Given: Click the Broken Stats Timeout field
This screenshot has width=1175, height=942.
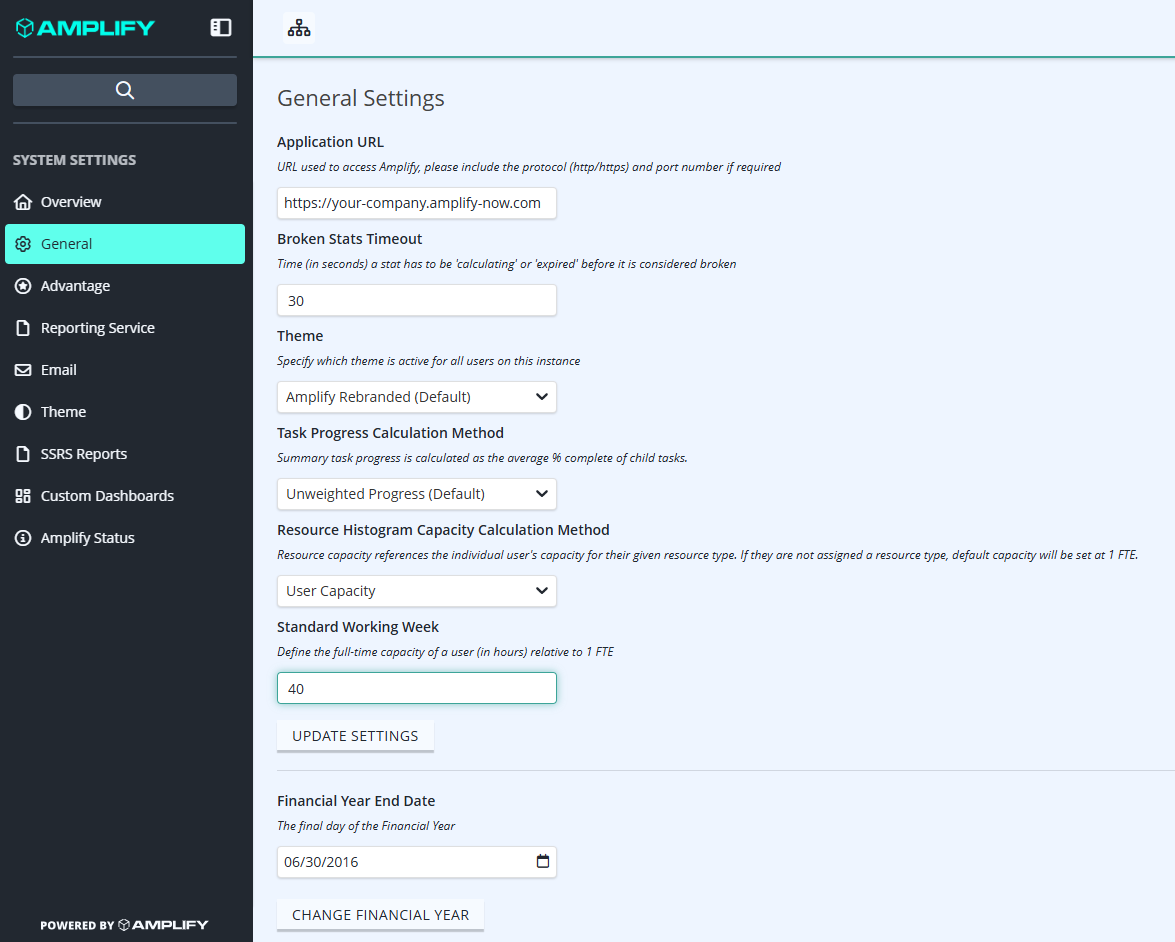Looking at the screenshot, I should [417, 301].
